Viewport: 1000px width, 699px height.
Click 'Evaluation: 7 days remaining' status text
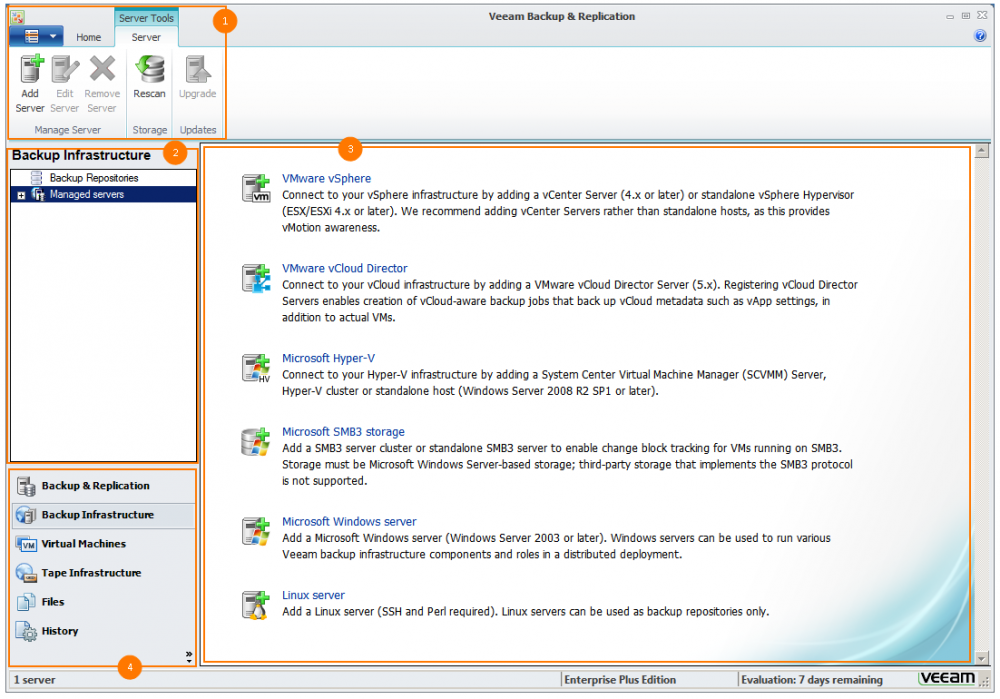[812, 680]
